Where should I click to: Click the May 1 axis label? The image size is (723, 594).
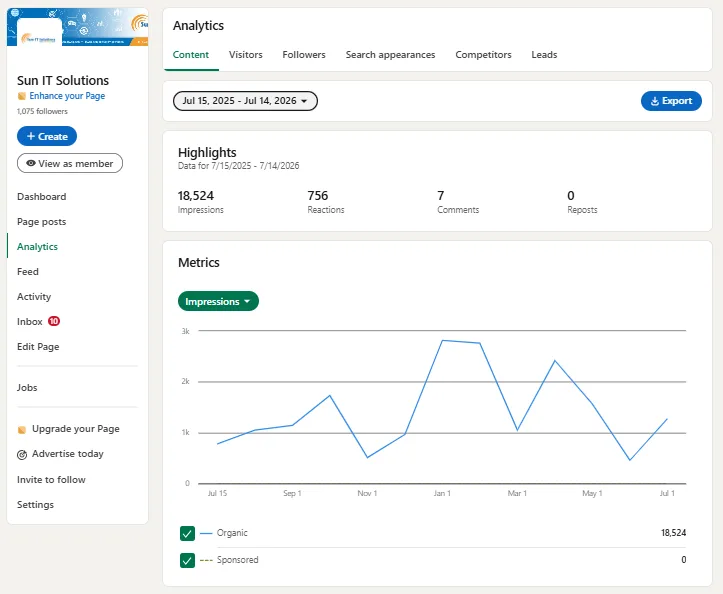coord(592,493)
